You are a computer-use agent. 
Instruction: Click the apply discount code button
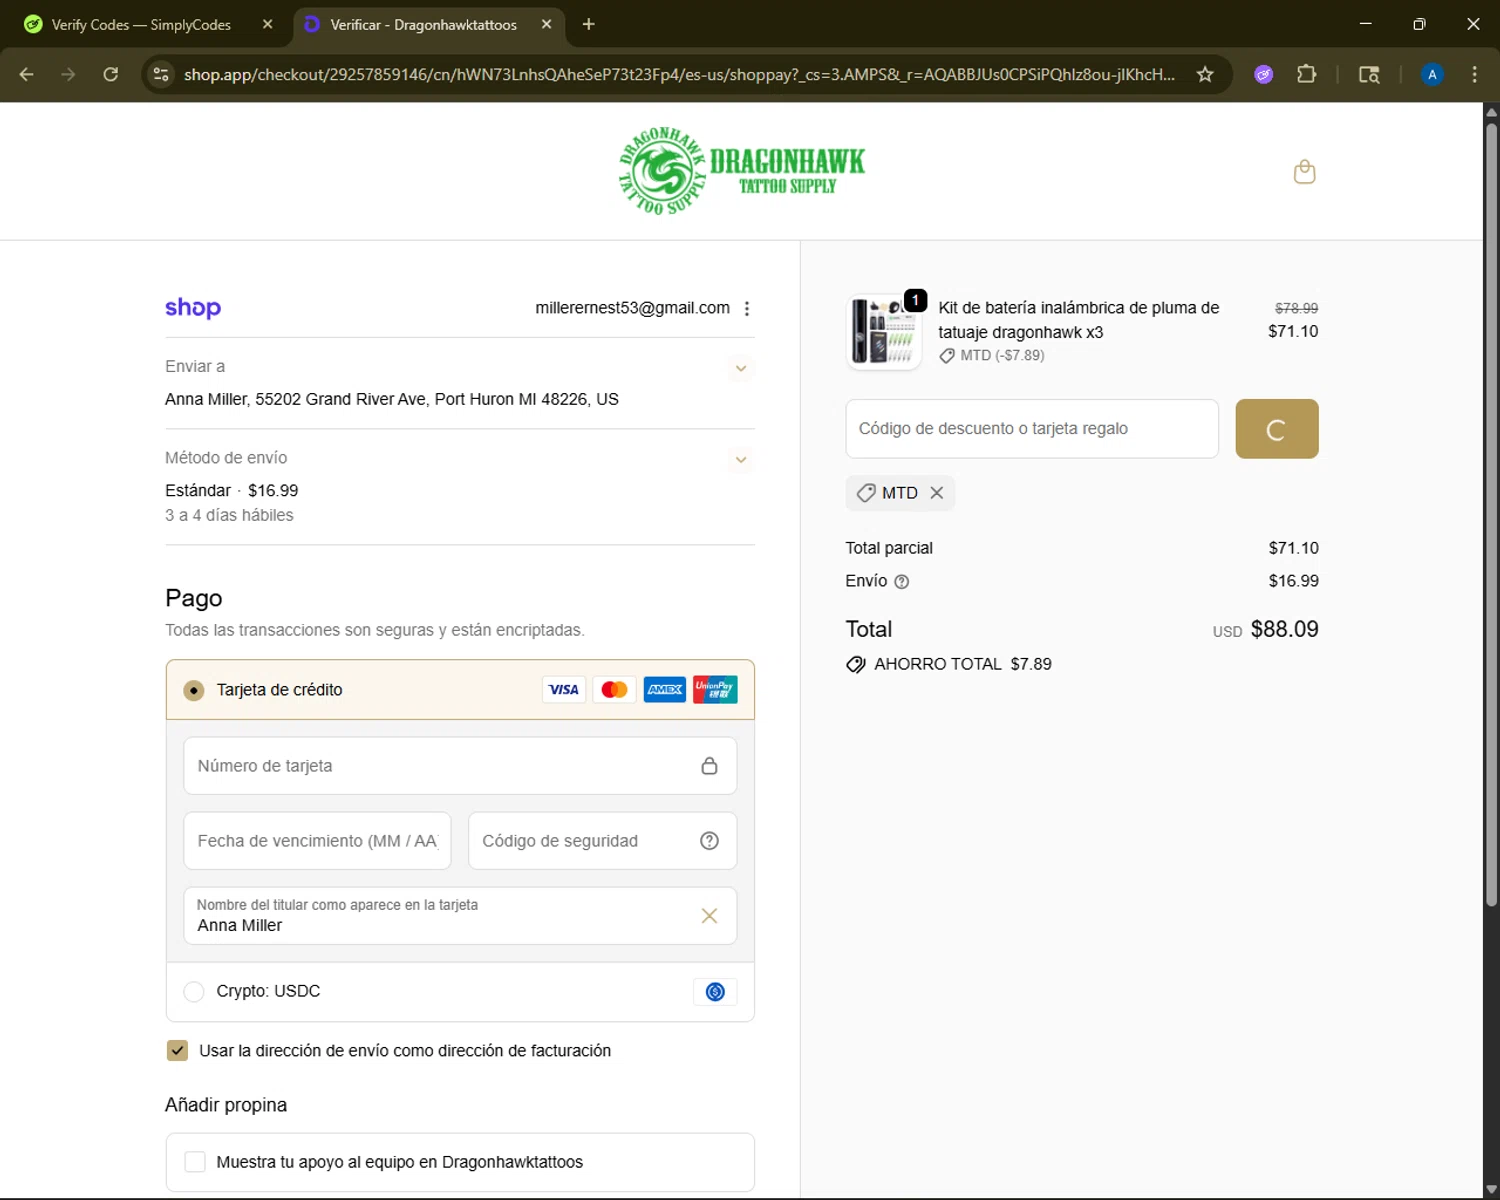[1277, 429]
